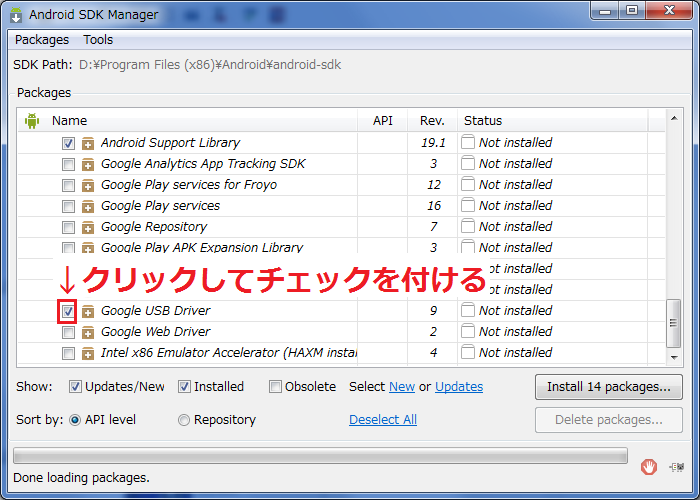Click revision 16 cell for Google Play services
Viewport: 700px width, 500px height.
click(433, 206)
